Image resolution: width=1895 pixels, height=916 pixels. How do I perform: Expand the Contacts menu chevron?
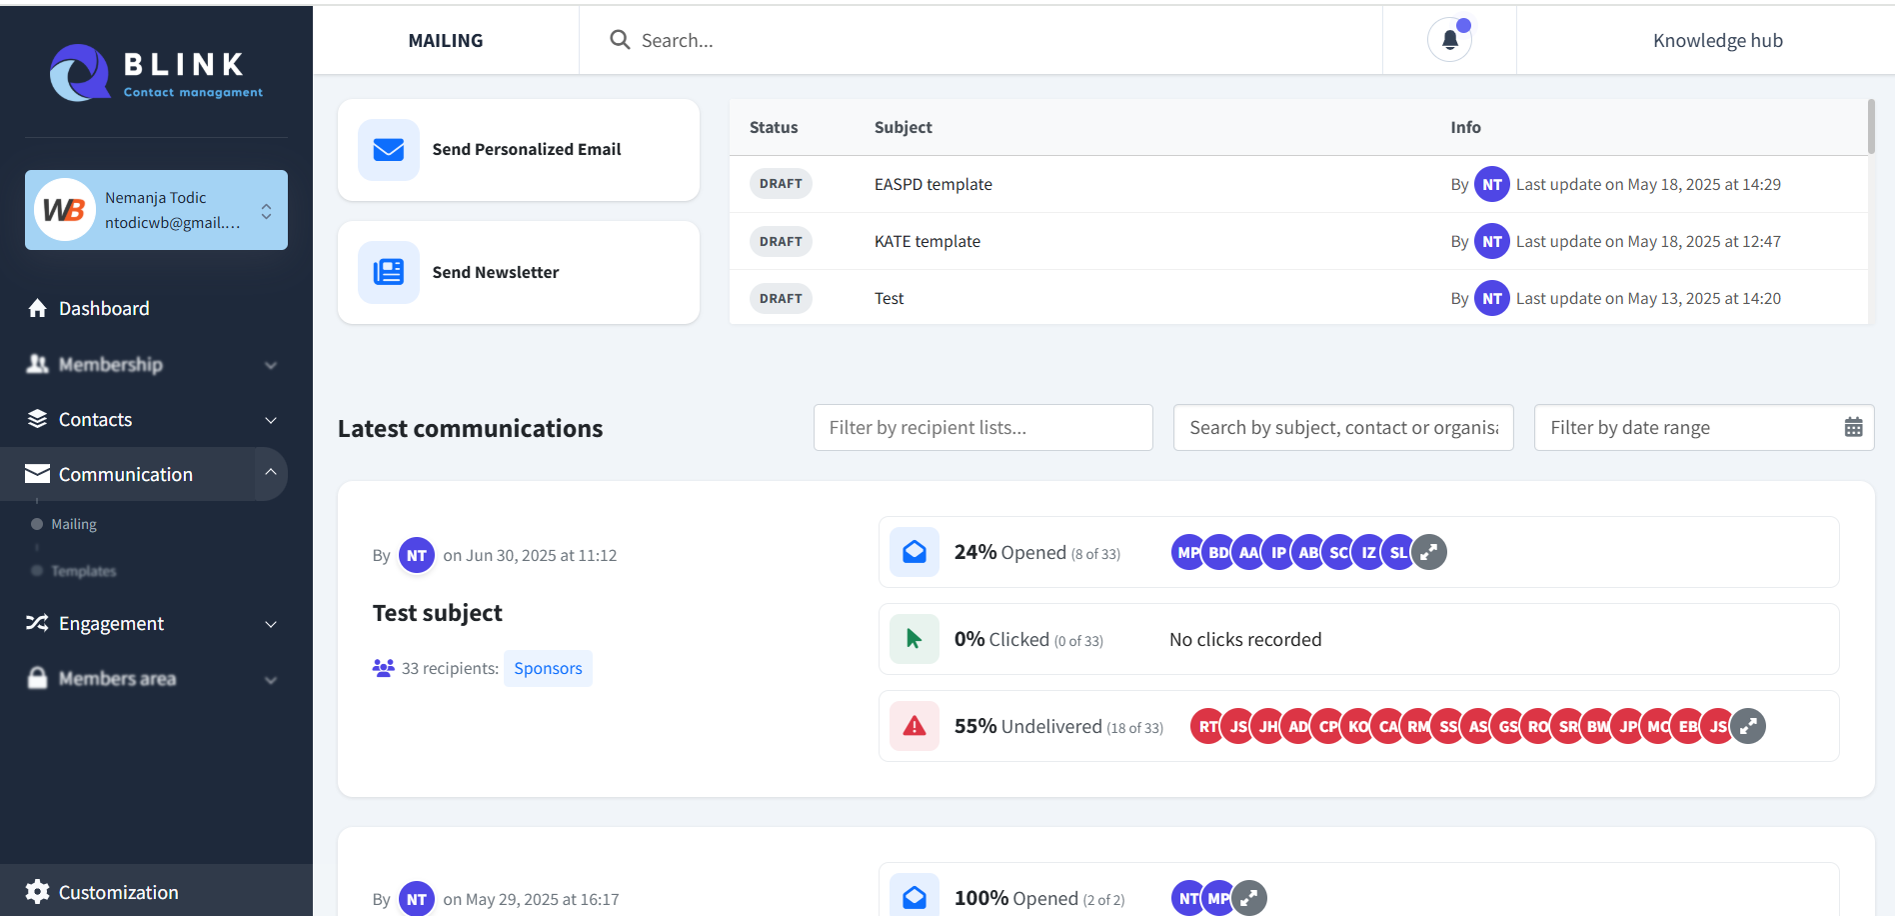pyautogui.click(x=270, y=420)
